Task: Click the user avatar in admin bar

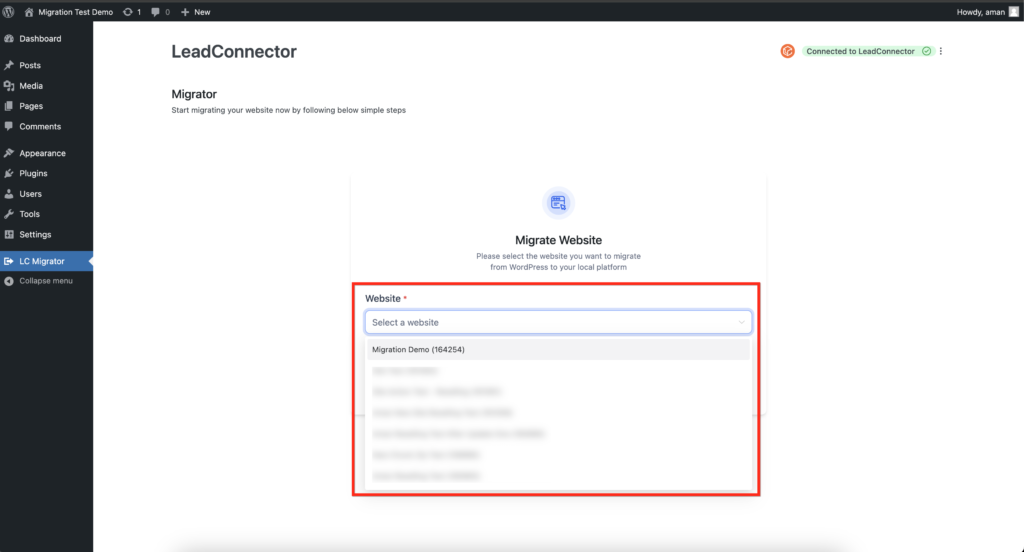Action: point(1014,12)
